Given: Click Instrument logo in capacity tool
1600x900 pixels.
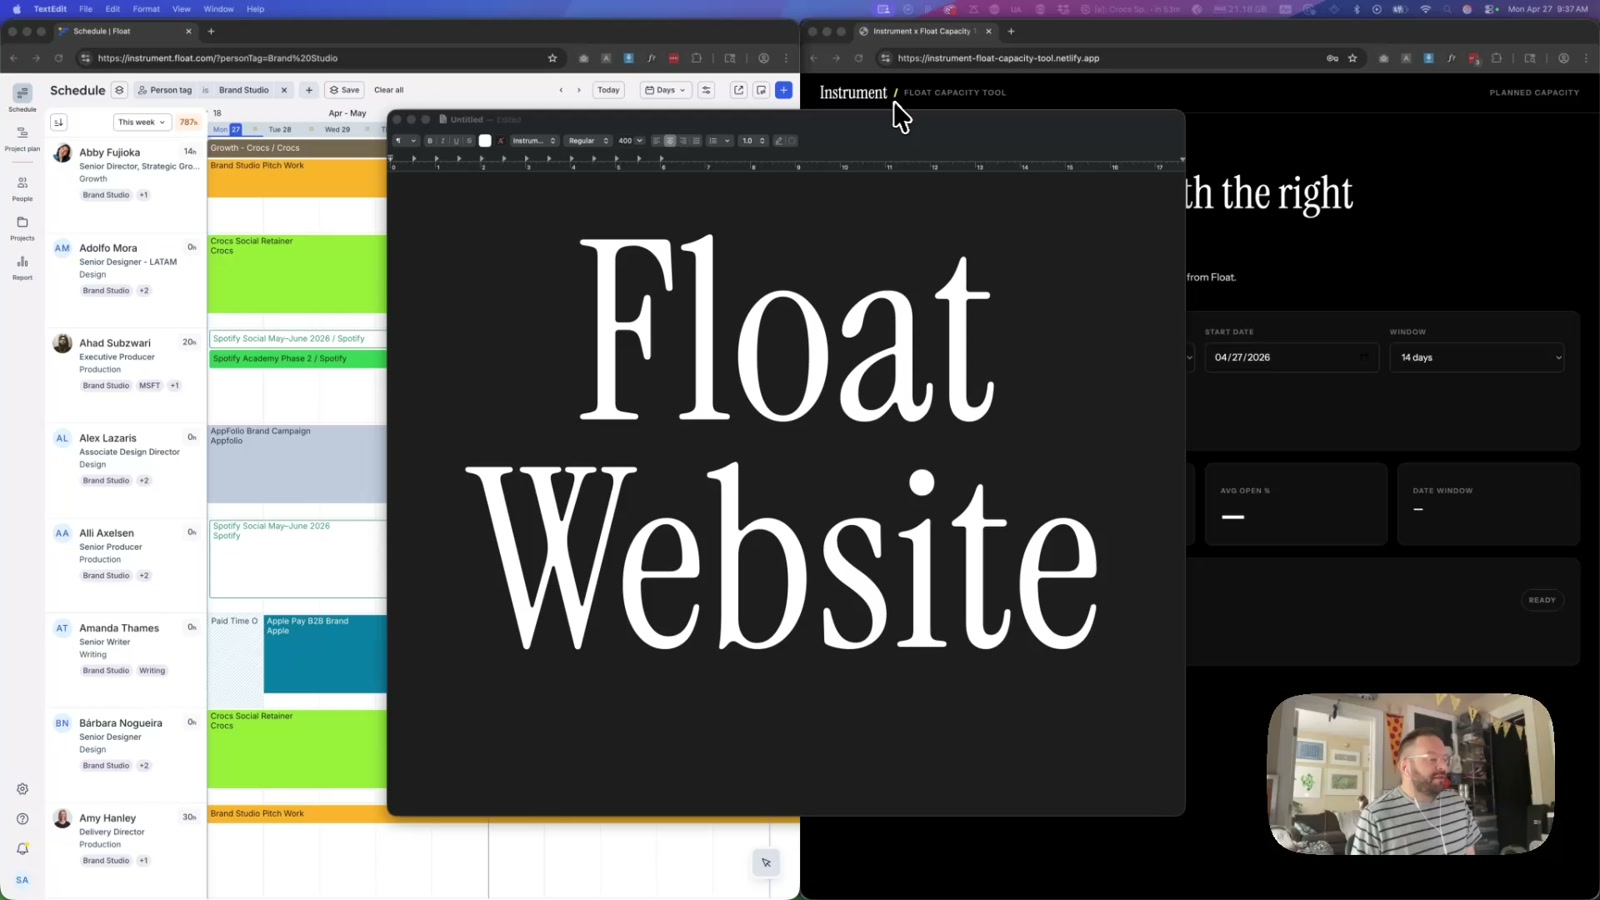Looking at the screenshot, I should 853,93.
